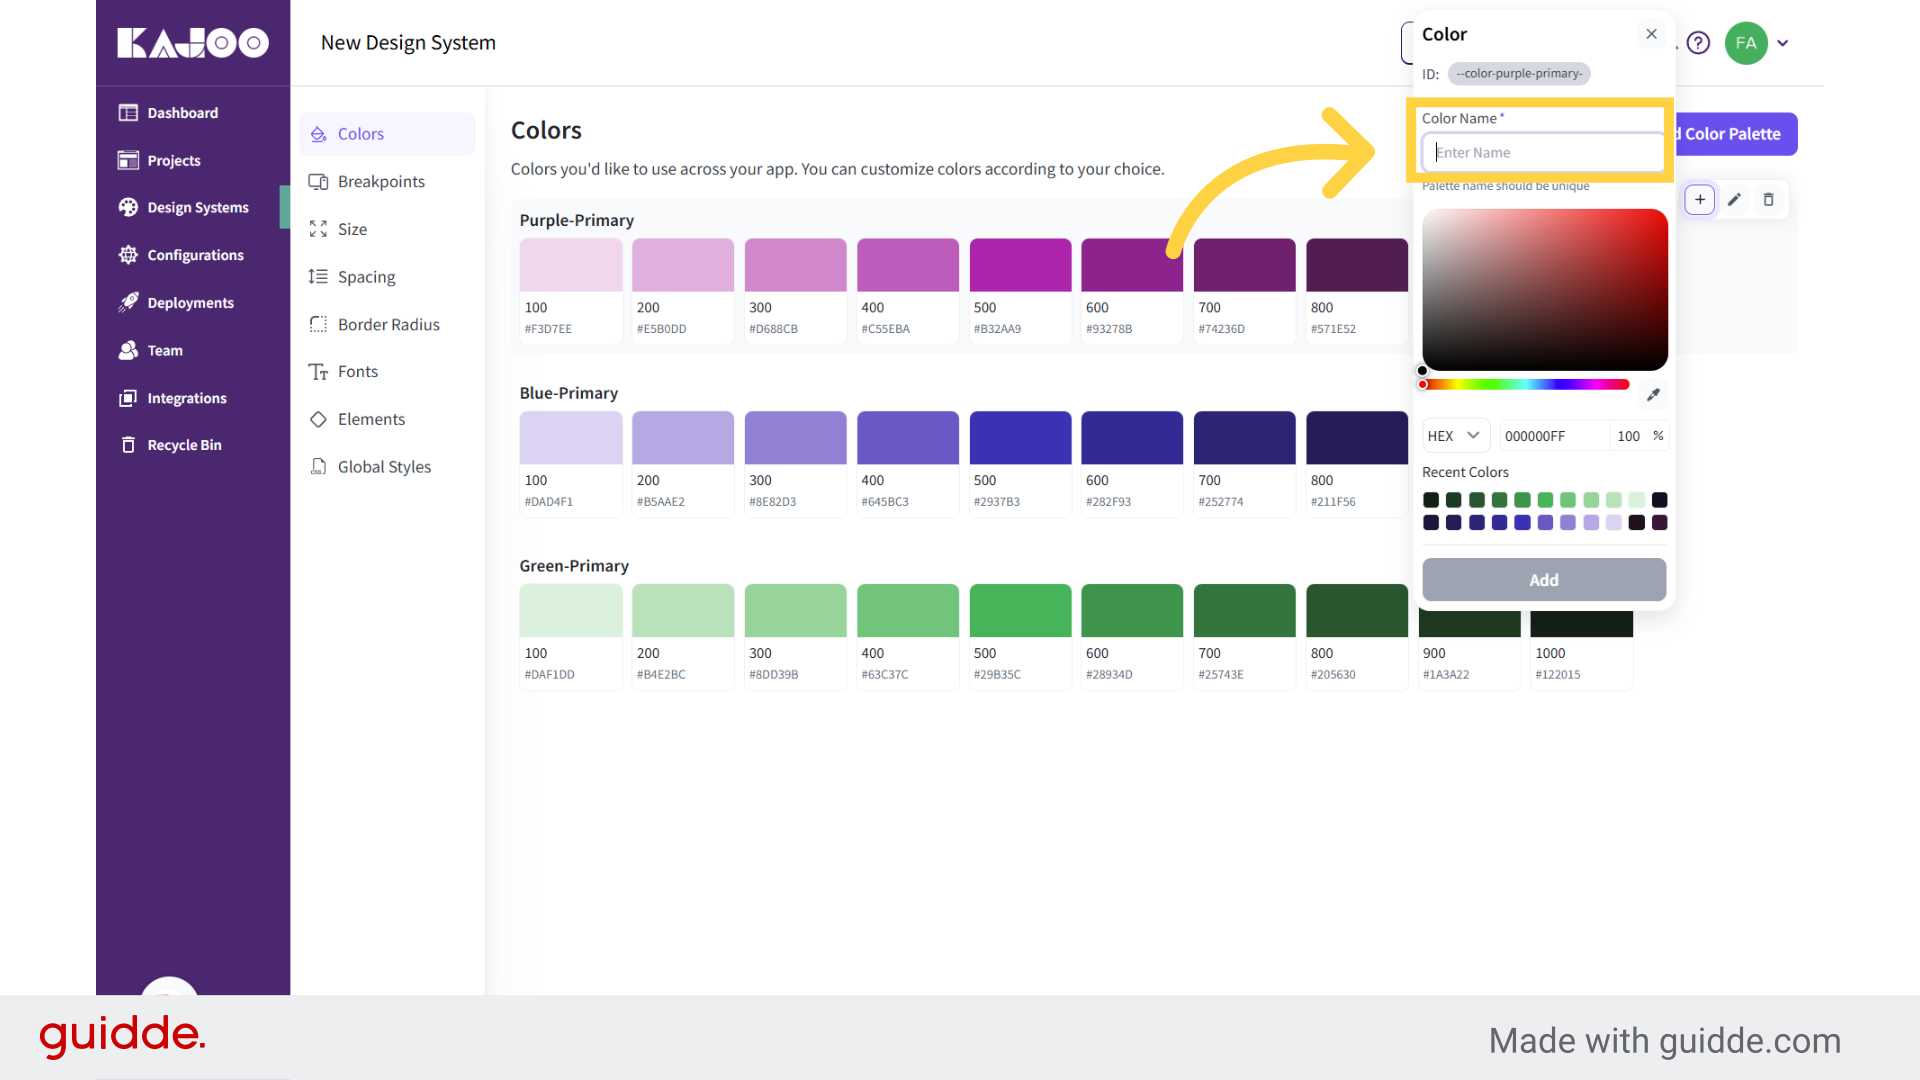Click the KAJOO logo
Image resolution: width=1920 pixels, height=1080 pixels.
point(193,43)
